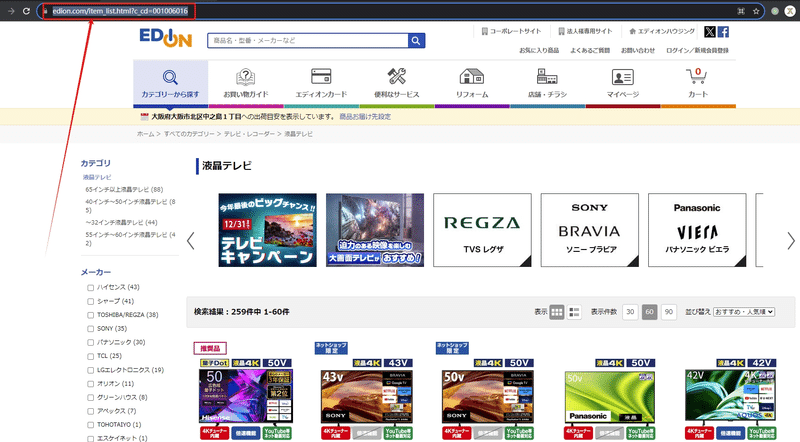This screenshot has height=442, width=800.
Task: Switch to grid view display icon
Action: (x=557, y=311)
